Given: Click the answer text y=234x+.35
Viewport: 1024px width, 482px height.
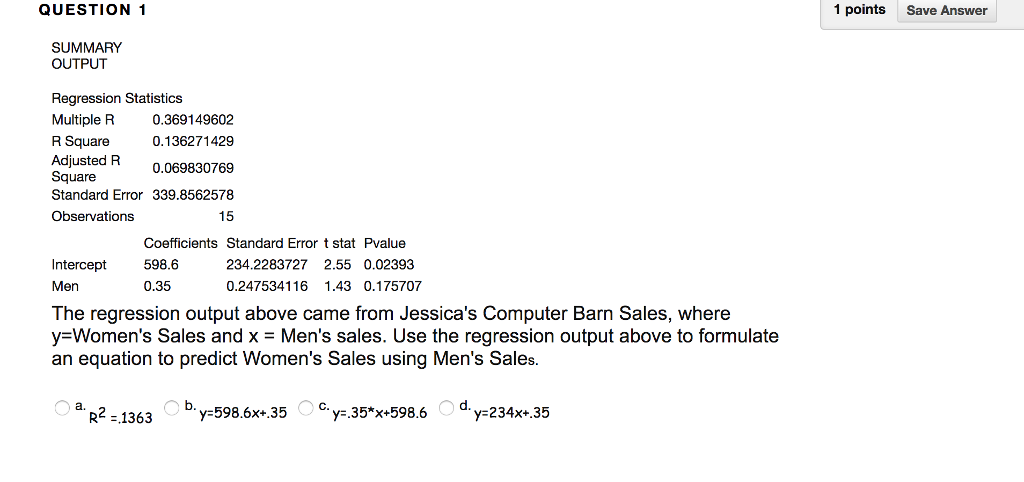Looking at the screenshot, I should [x=512, y=413].
